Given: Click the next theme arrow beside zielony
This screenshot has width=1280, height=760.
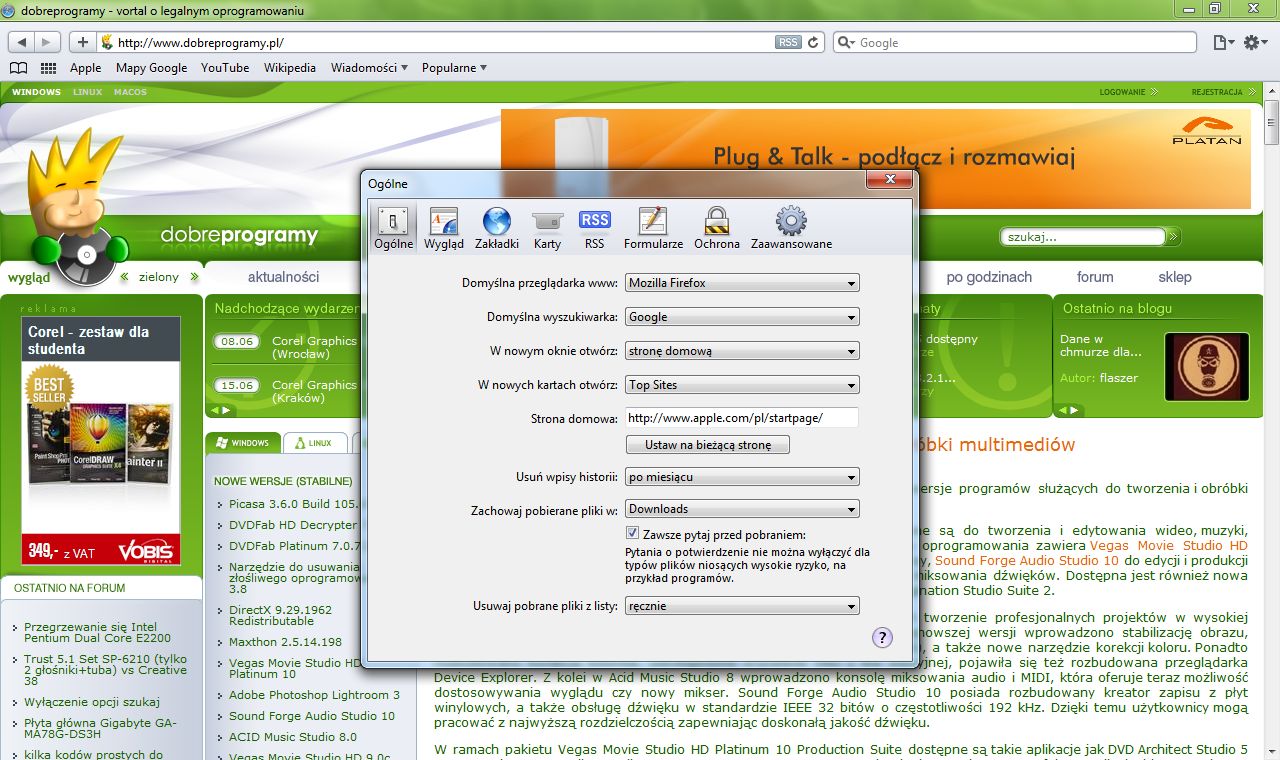Looking at the screenshot, I should click(194, 277).
